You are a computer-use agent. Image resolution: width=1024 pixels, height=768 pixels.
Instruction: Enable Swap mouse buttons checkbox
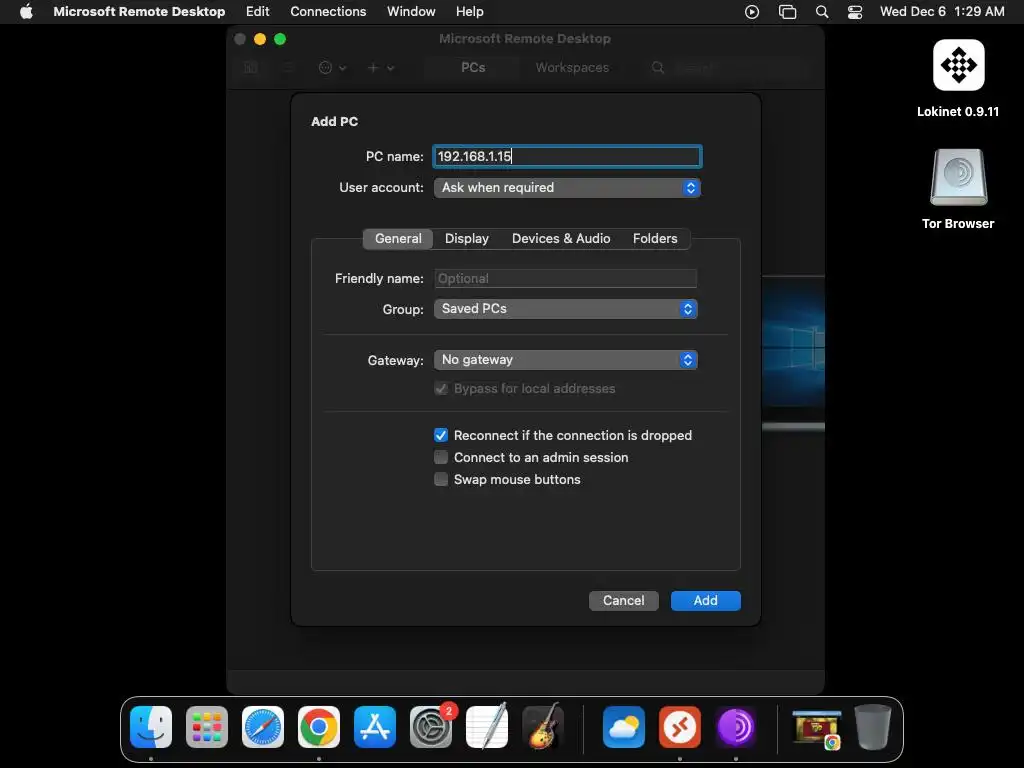tap(441, 479)
